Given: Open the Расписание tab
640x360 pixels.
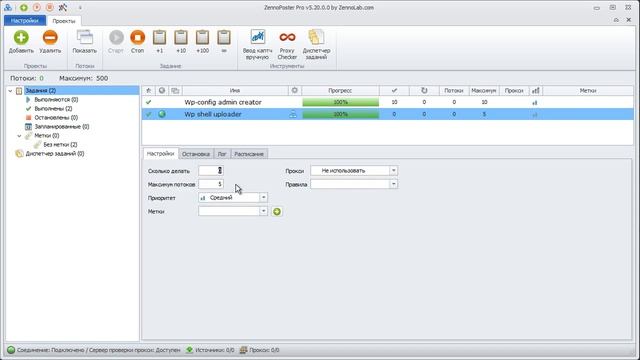Looking at the screenshot, I should tap(249, 154).
